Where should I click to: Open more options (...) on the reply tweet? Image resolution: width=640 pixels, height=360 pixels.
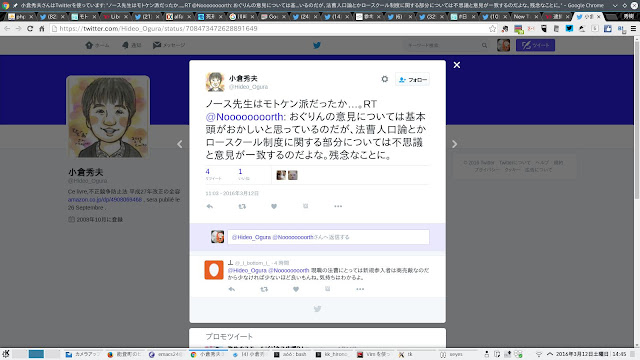[360, 289]
